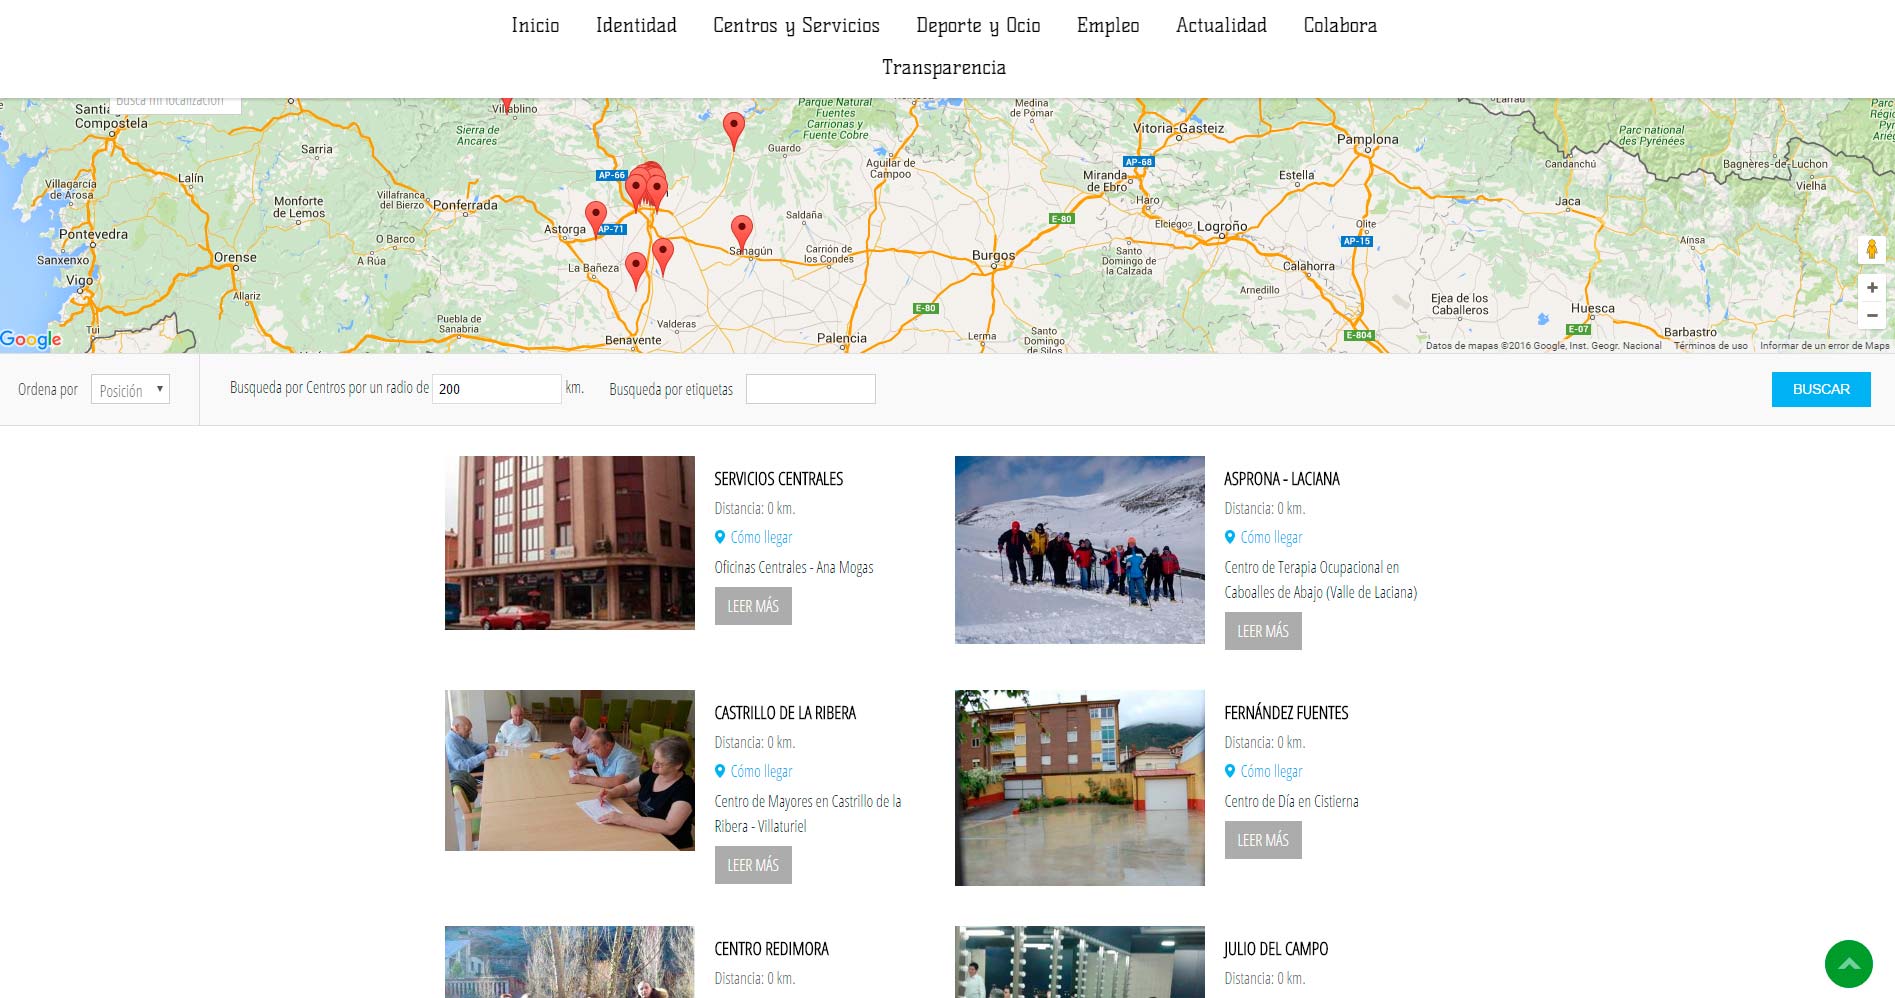Open the Centro Redimora photo
The height and width of the screenshot is (998, 1895).
(x=570, y=962)
